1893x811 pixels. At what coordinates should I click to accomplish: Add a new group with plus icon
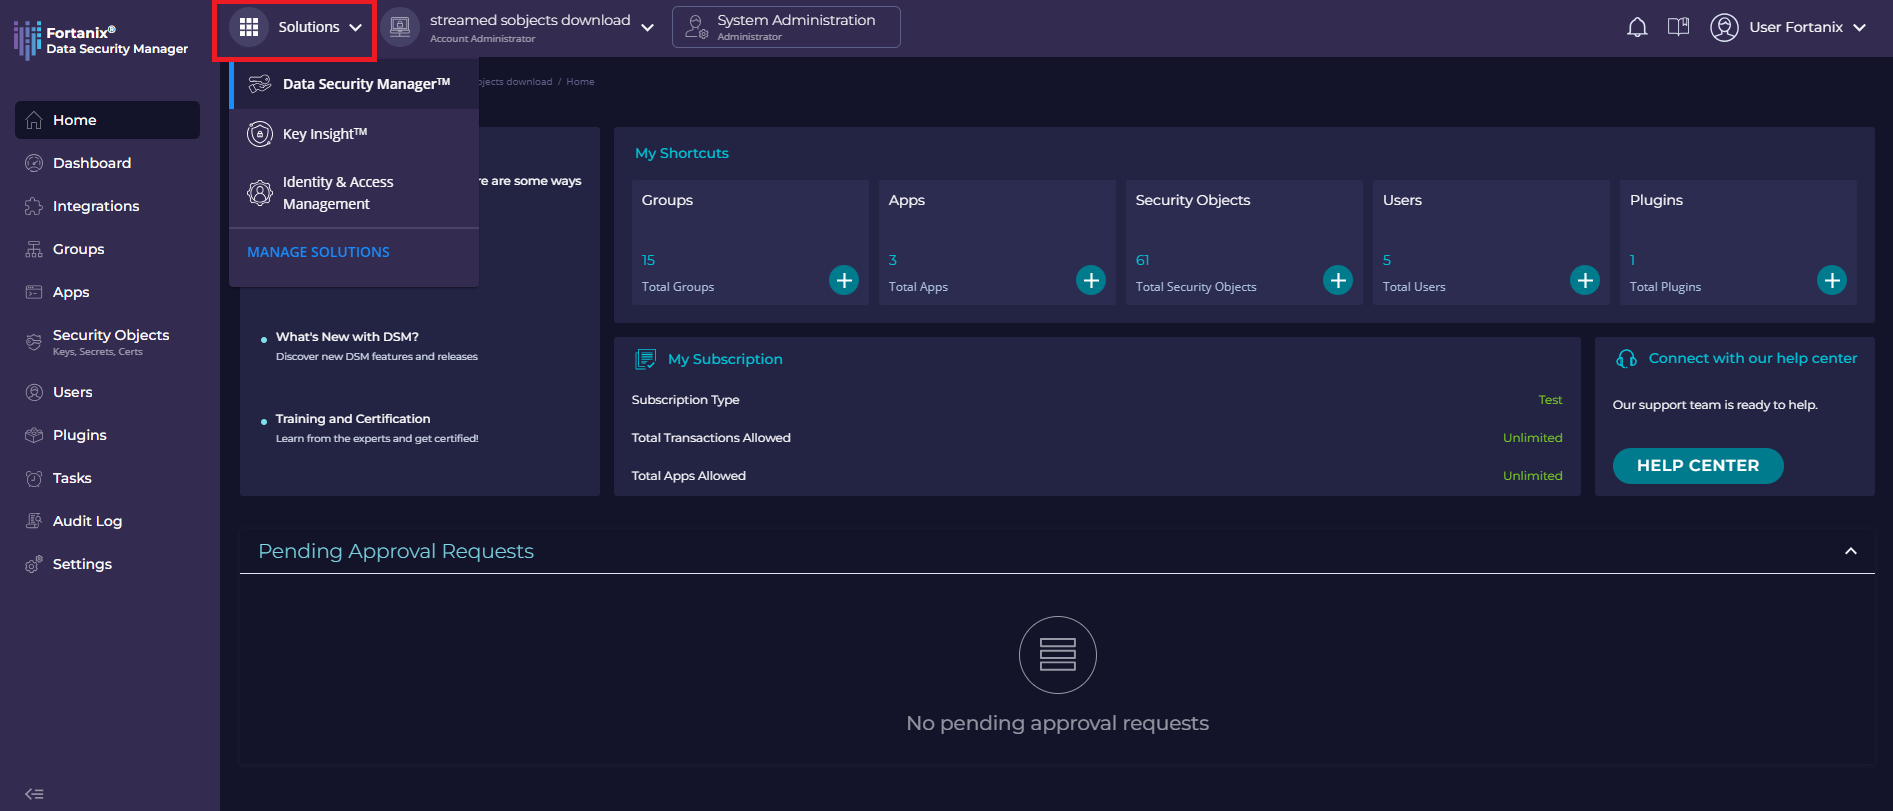tap(844, 280)
